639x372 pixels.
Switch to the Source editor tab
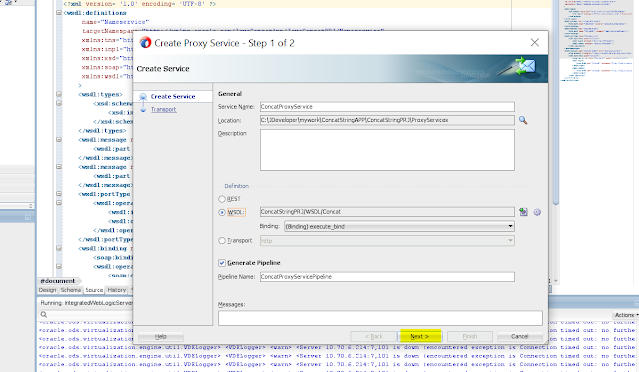[x=94, y=290]
